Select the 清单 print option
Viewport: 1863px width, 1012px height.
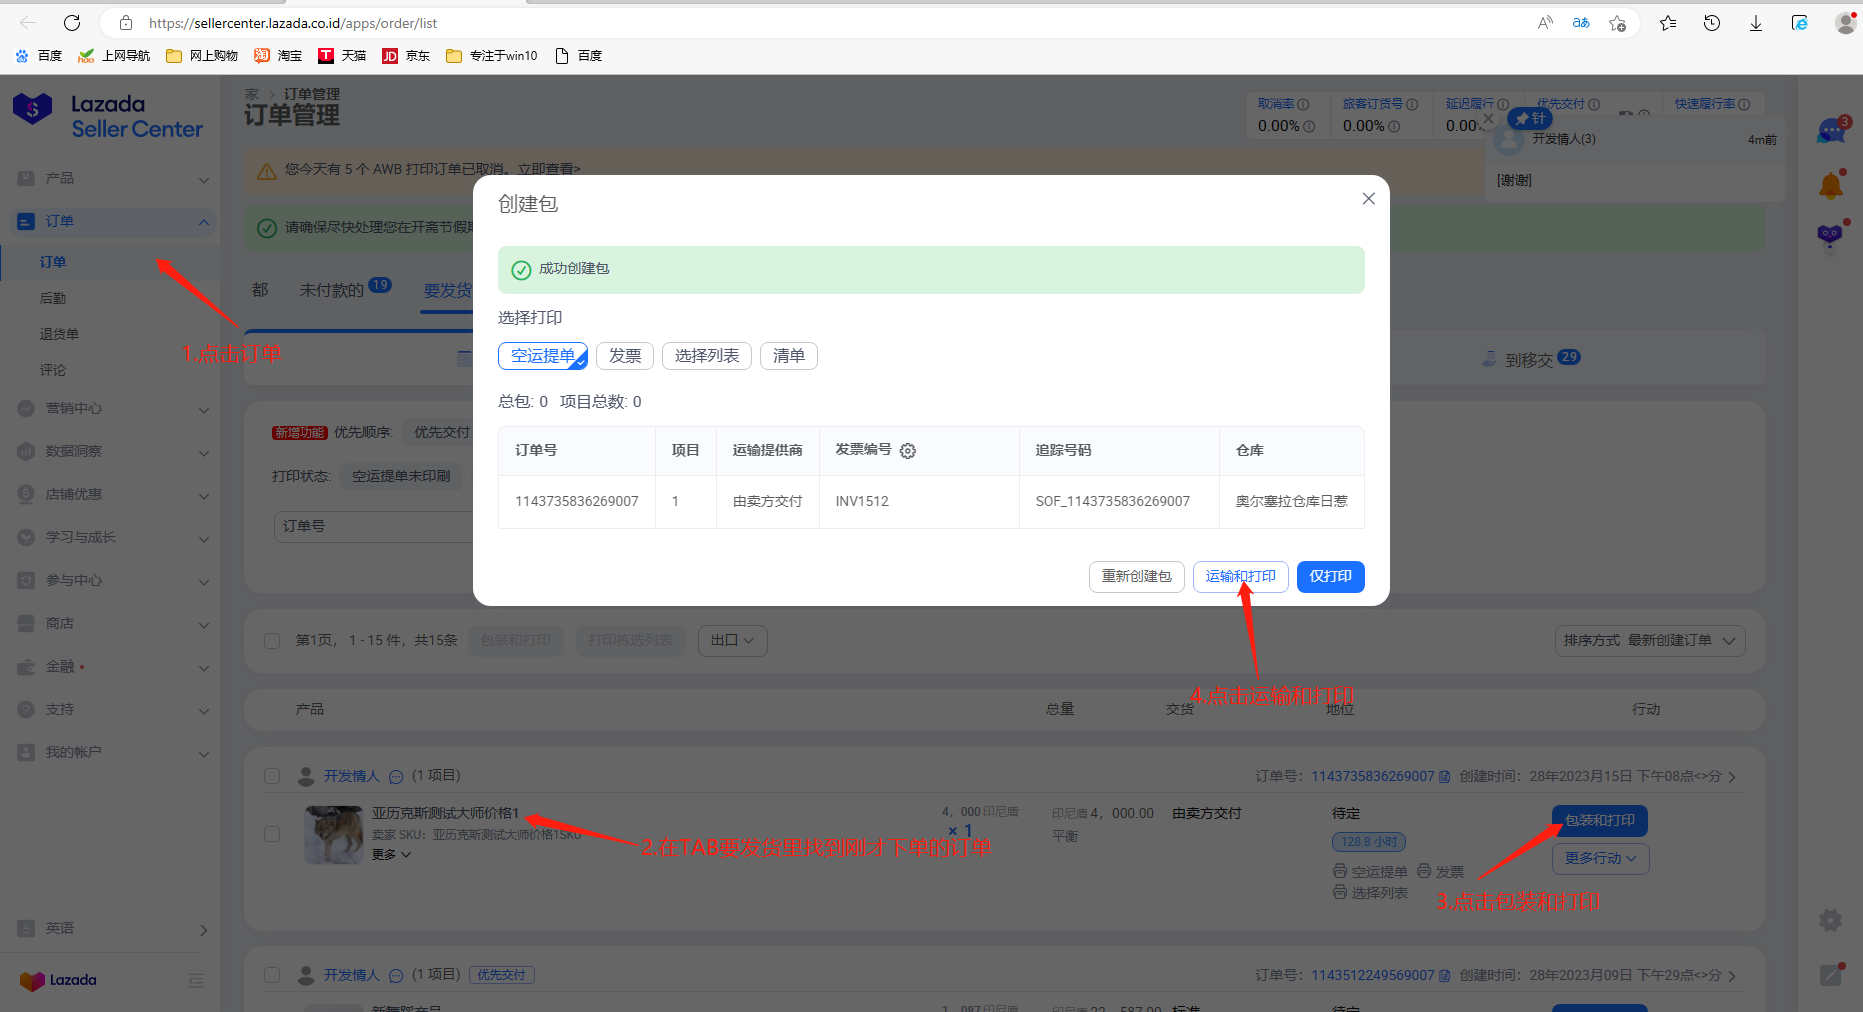pyautogui.click(x=789, y=356)
